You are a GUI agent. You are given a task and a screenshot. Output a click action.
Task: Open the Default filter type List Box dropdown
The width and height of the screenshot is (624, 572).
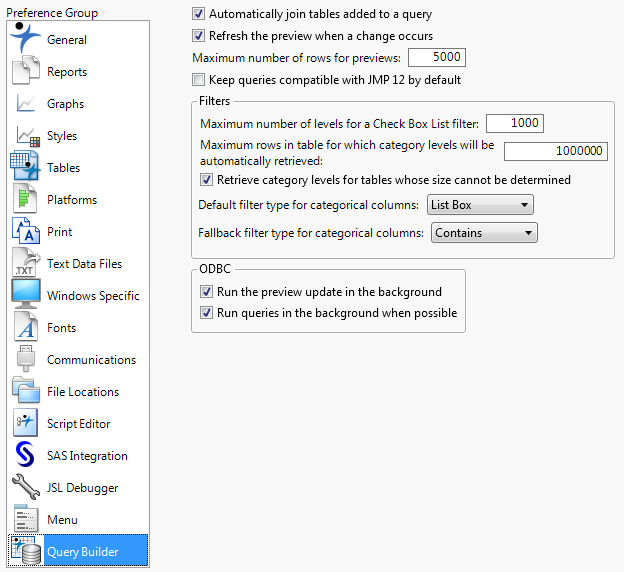click(x=480, y=205)
